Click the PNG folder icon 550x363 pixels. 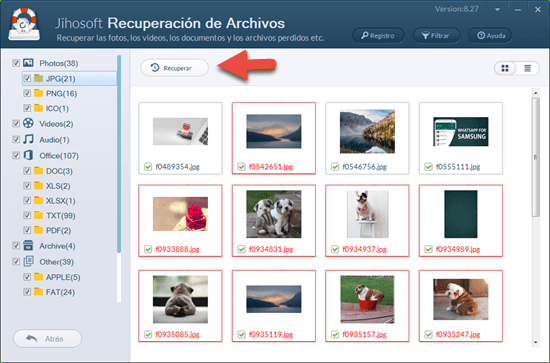(39, 93)
